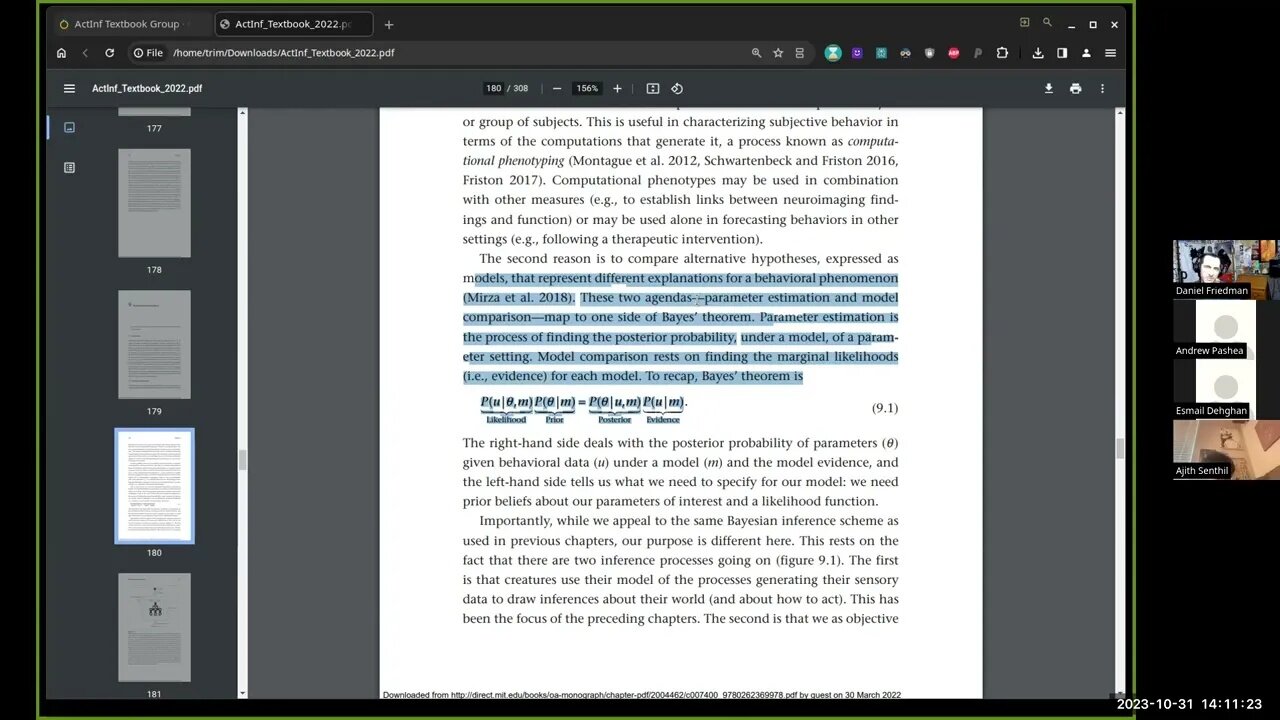Click the shield lock extension icon
Viewport: 1280px width, 720px height.
(929, 53)
